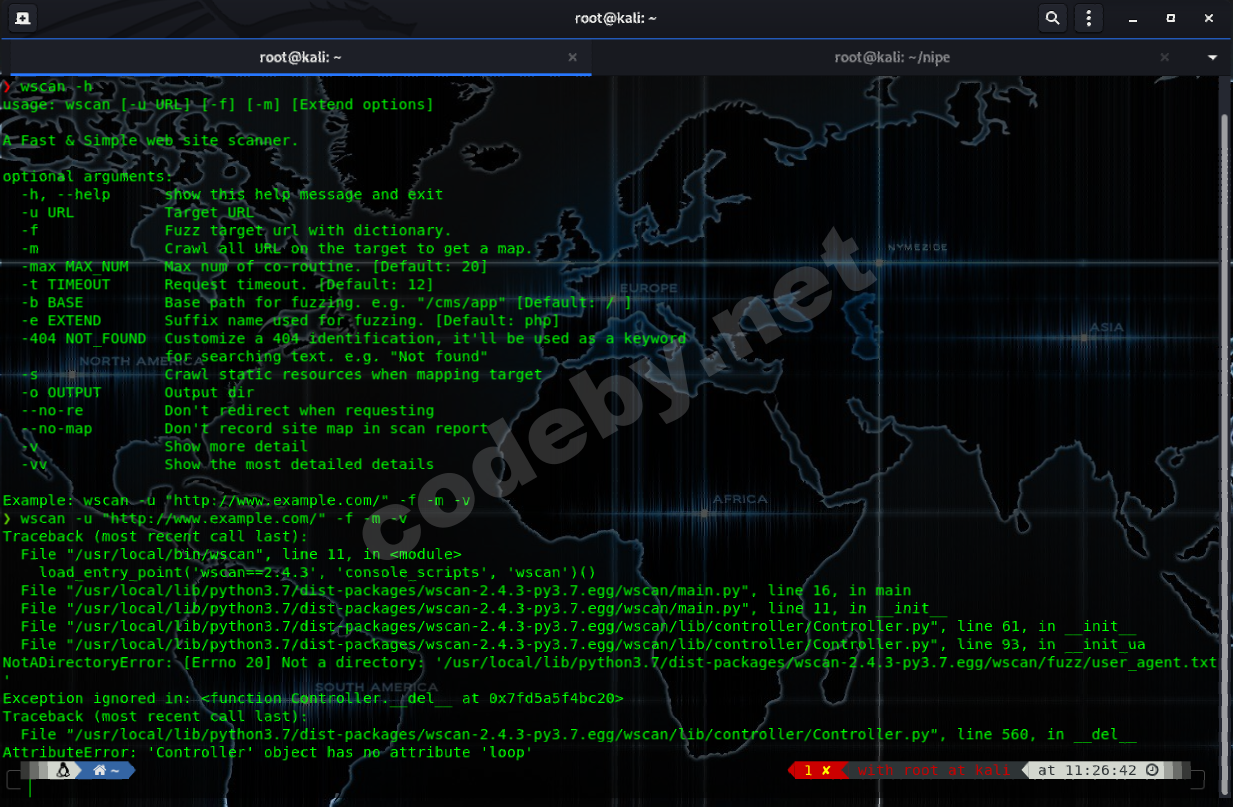
Task: Click the 'NotADirectoryError' line
Action: click(610, 662)
